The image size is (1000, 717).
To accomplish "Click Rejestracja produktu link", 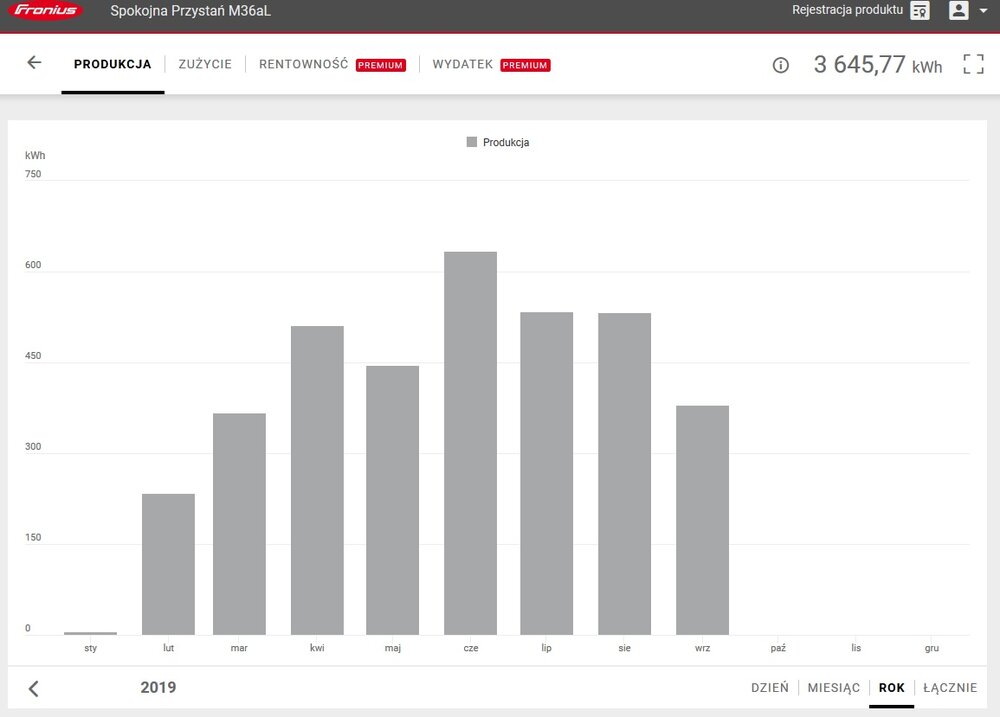I will [x=847, y=10].
